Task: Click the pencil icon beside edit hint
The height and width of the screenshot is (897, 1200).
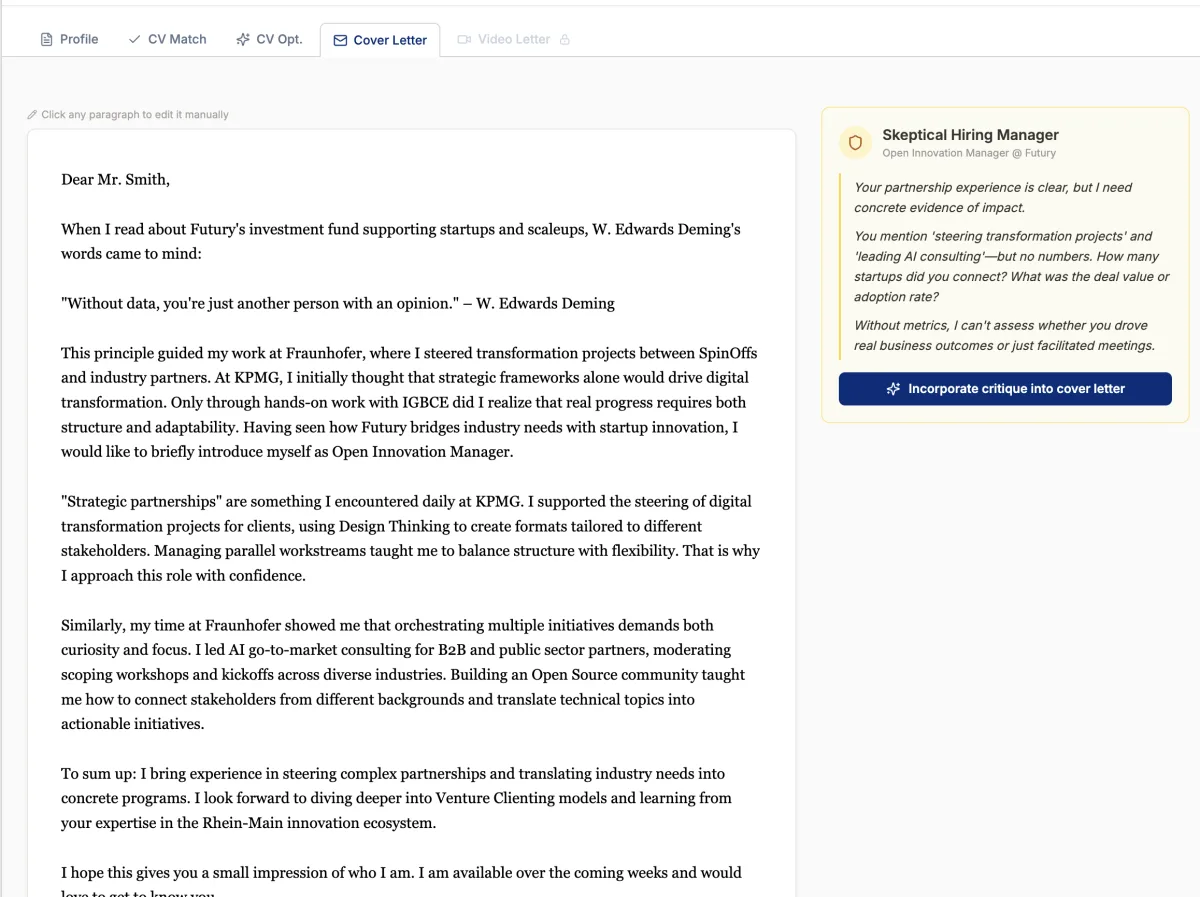Action: [32, 115]
